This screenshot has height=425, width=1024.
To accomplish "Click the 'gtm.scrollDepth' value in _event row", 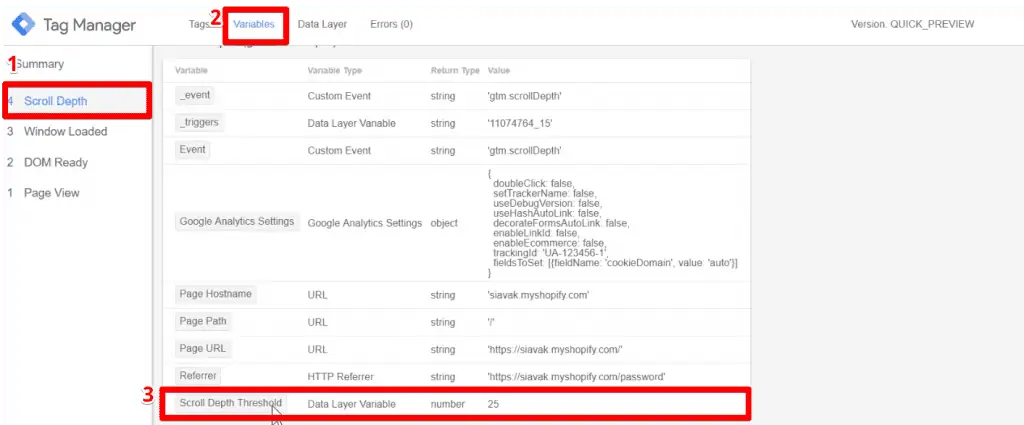I will click(525, 96).
